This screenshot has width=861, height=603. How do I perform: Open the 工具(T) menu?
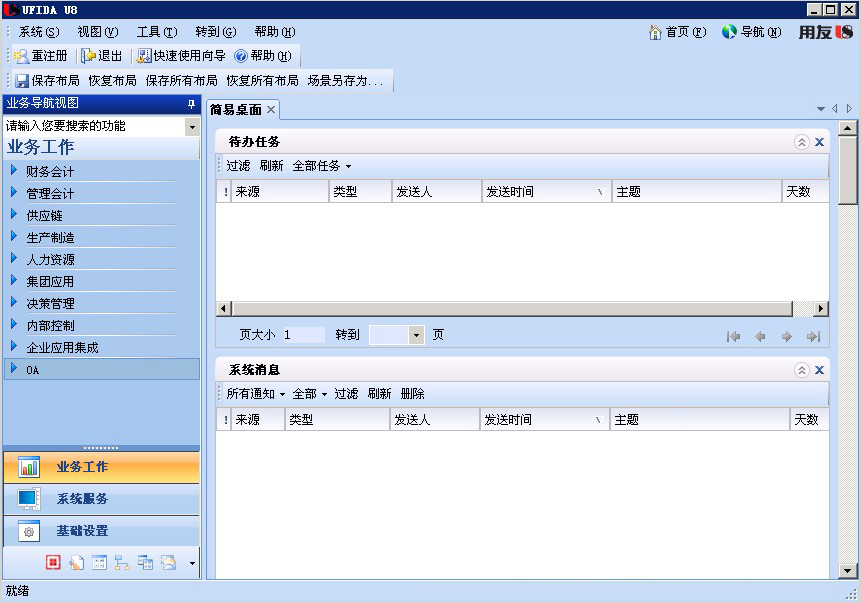click(154, 31)
